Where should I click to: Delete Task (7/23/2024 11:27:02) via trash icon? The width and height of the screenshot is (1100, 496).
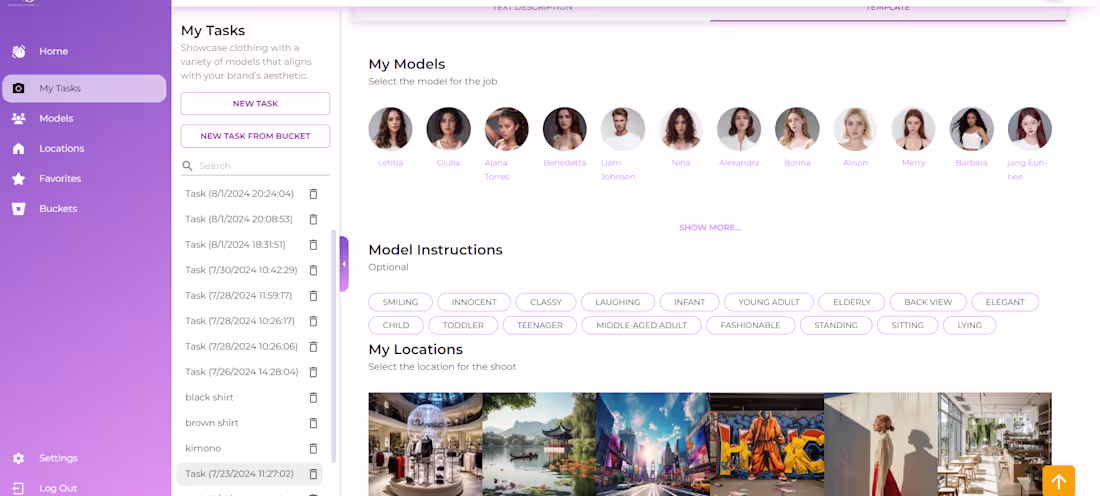point(314,474)
